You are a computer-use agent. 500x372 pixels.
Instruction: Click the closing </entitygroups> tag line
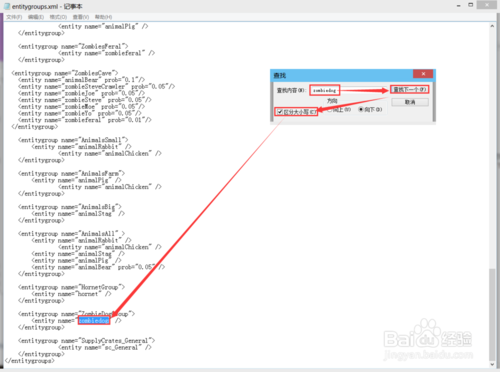(30, 361)
